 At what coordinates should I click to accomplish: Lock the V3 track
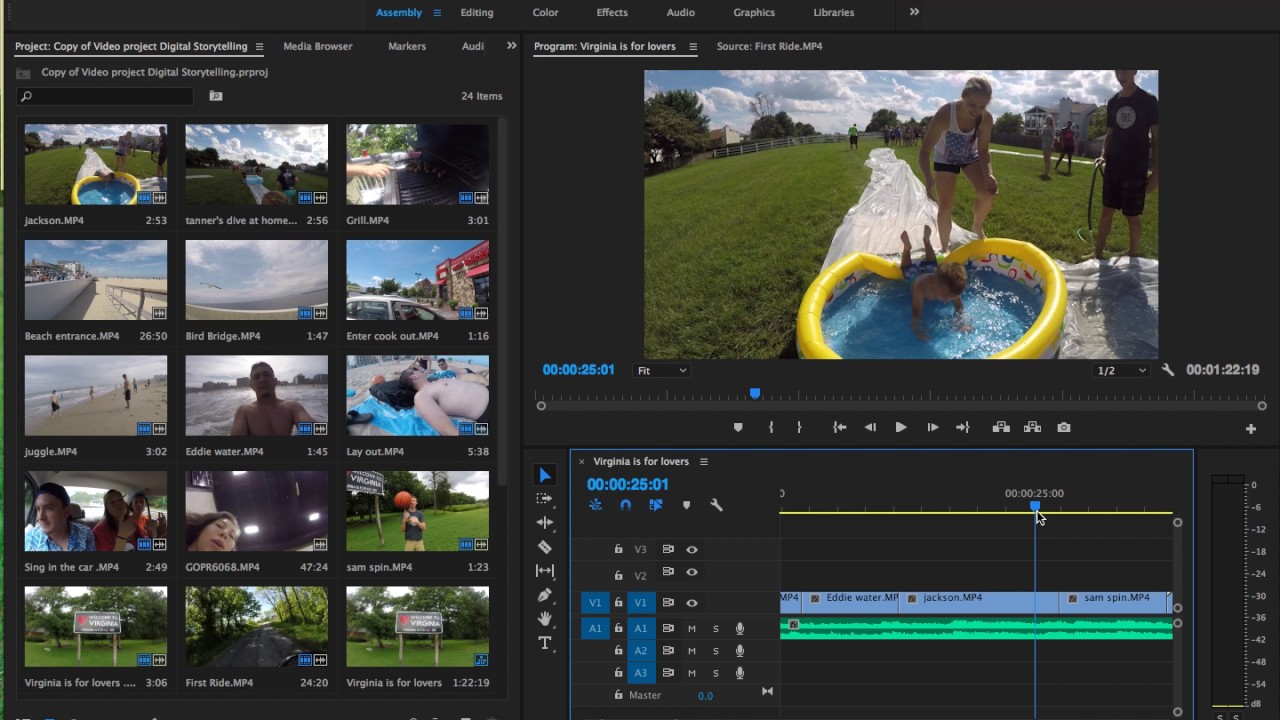(618, 549)
